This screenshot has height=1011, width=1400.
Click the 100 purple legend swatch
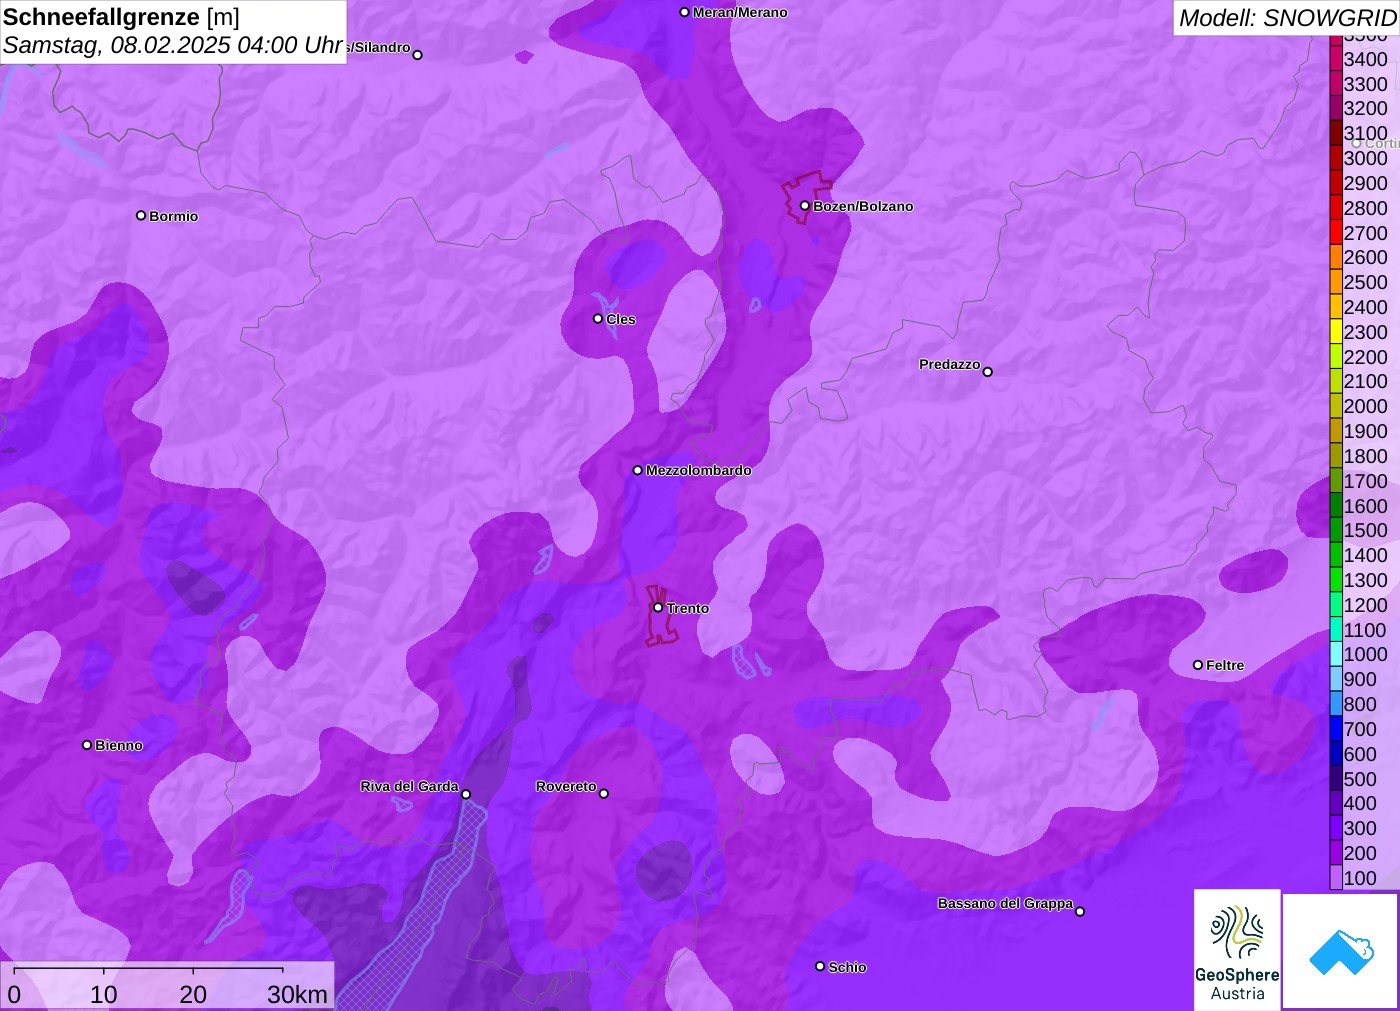[1336, 878]
